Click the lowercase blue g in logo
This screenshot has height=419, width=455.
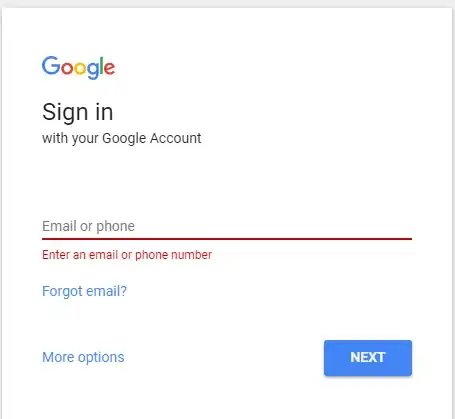pos(93,71)
